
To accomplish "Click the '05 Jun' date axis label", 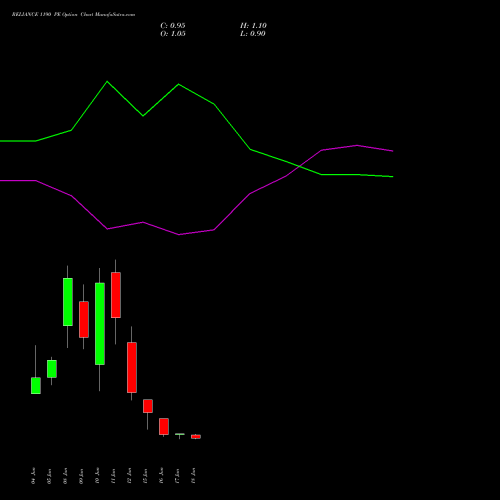I will click(49, 476).
